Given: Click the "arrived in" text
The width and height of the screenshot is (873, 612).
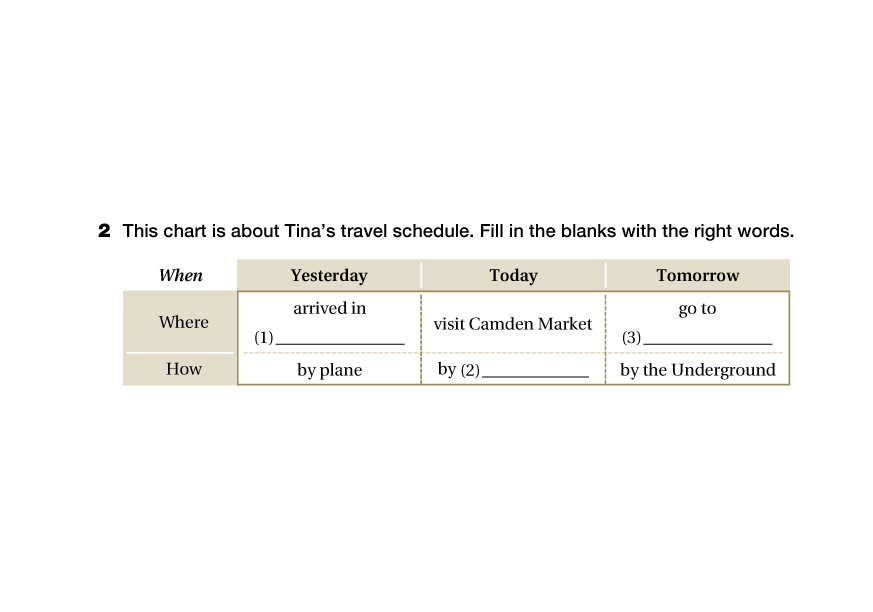Looking at the screenshot, I should point(329,309).
